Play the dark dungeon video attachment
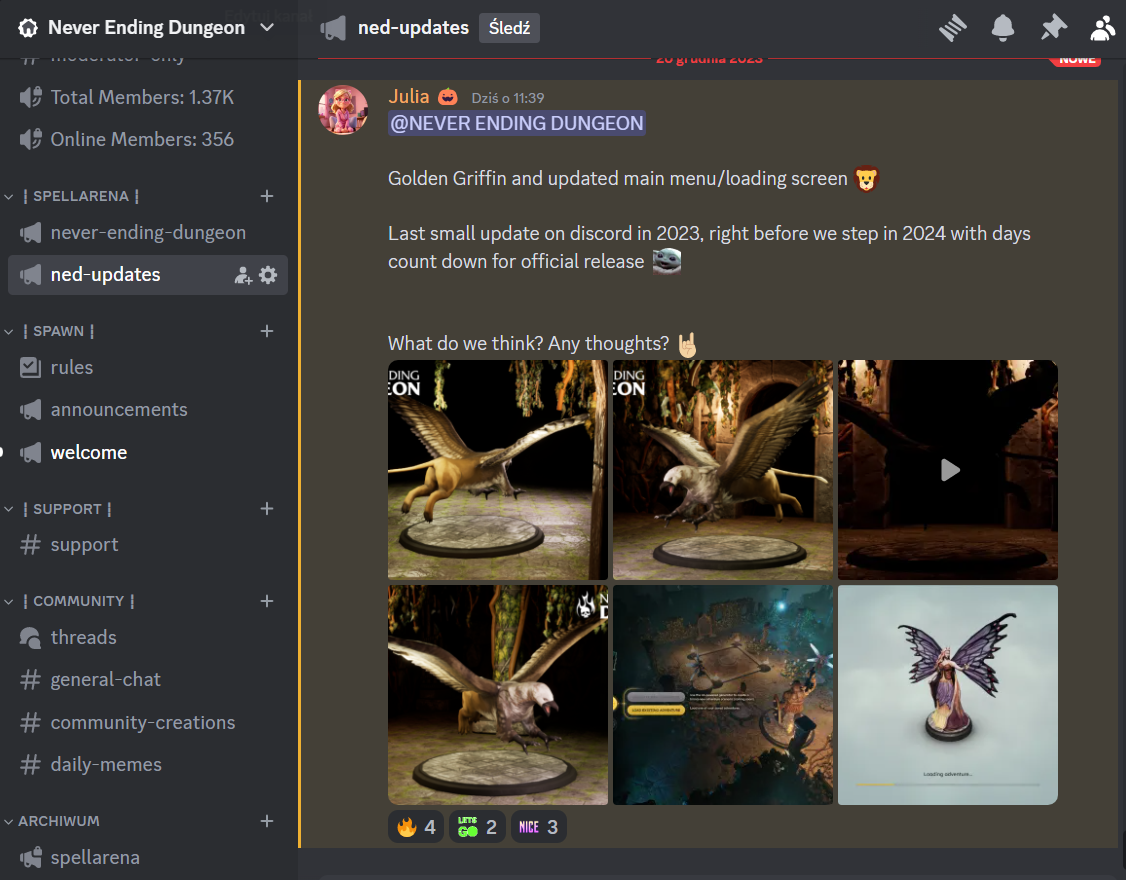Image resolution: width=1126 pixels, height=880 pixels. click(948, 470)
